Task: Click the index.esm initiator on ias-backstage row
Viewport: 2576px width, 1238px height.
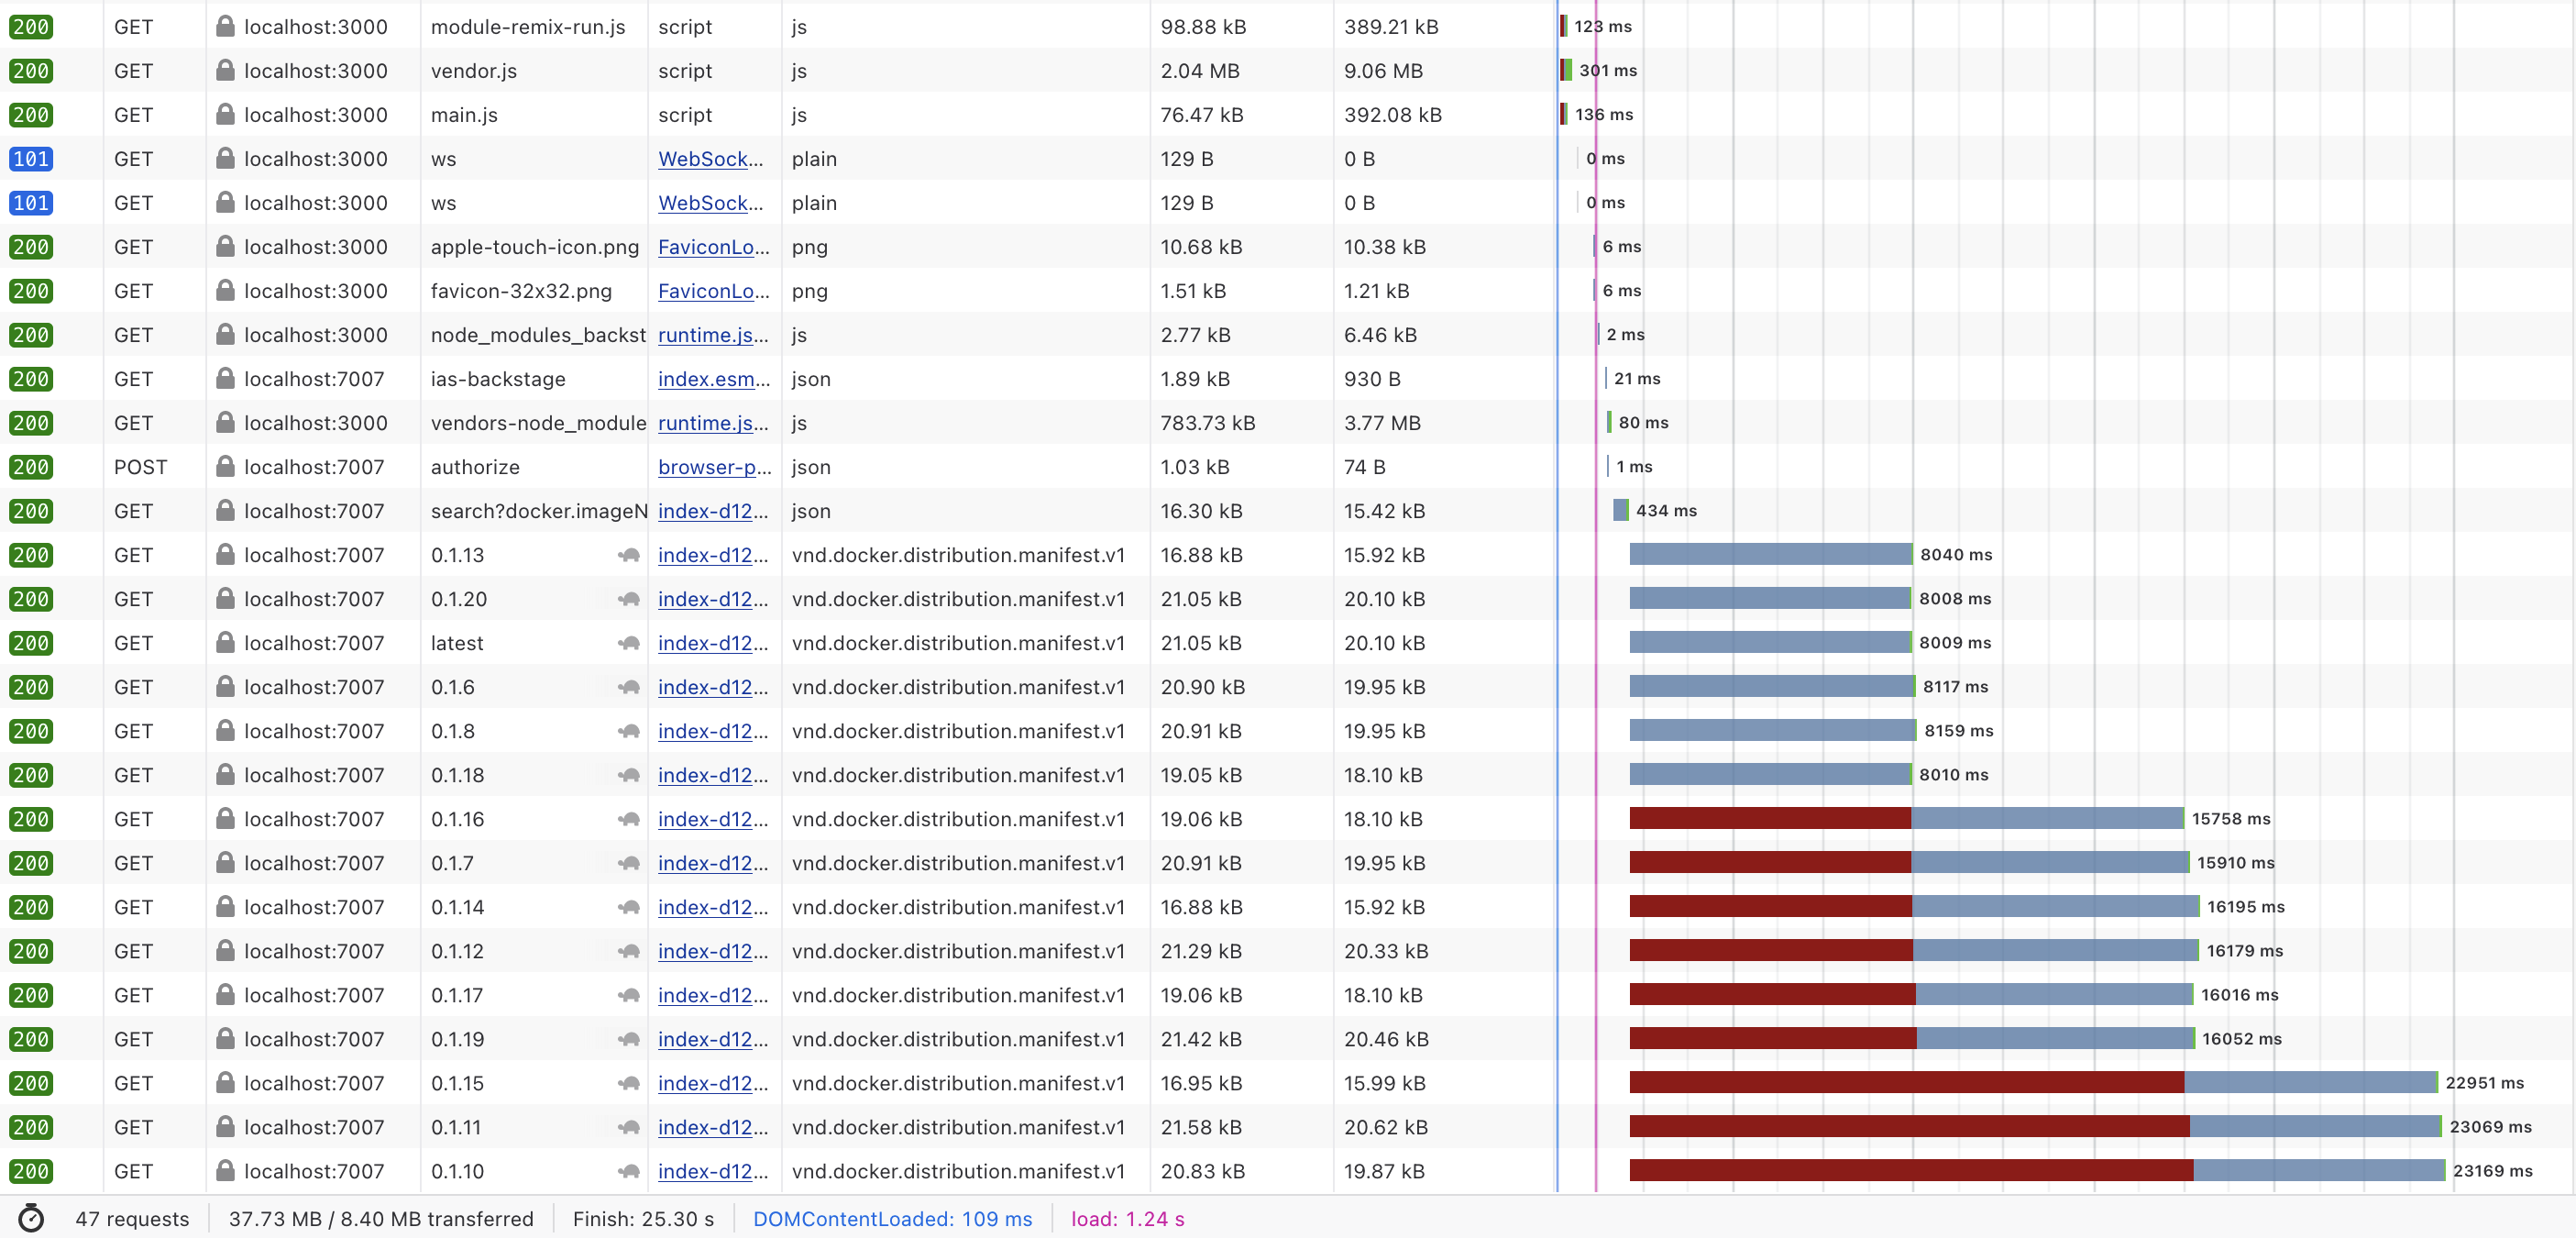Action: (x=713, y=379)
